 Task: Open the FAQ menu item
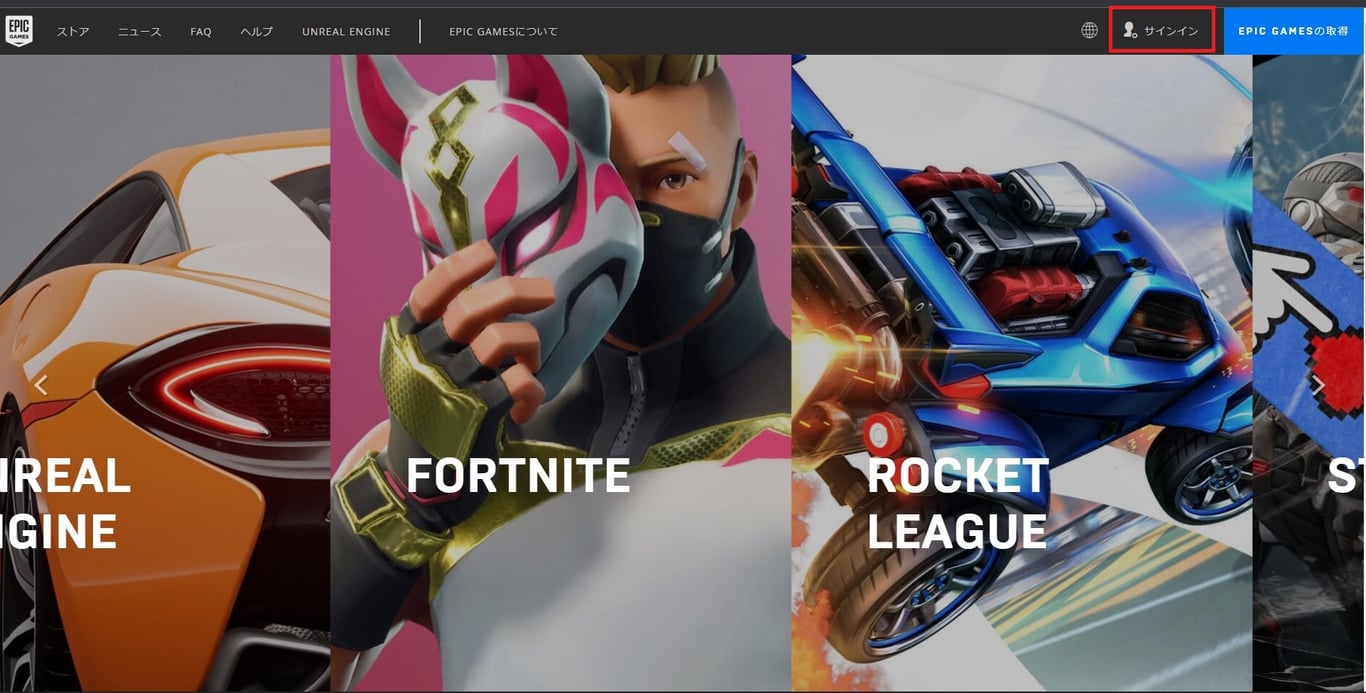200,31
